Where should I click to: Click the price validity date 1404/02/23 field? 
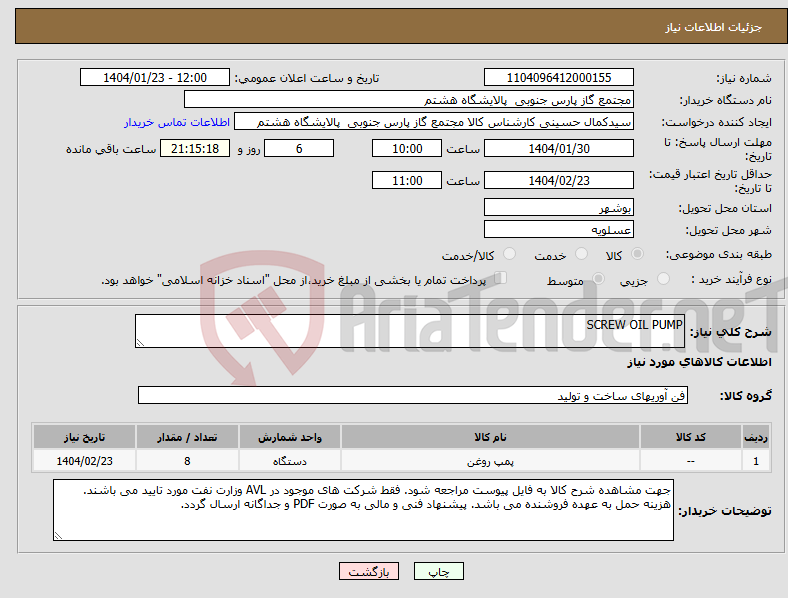(x=558, y=180)
